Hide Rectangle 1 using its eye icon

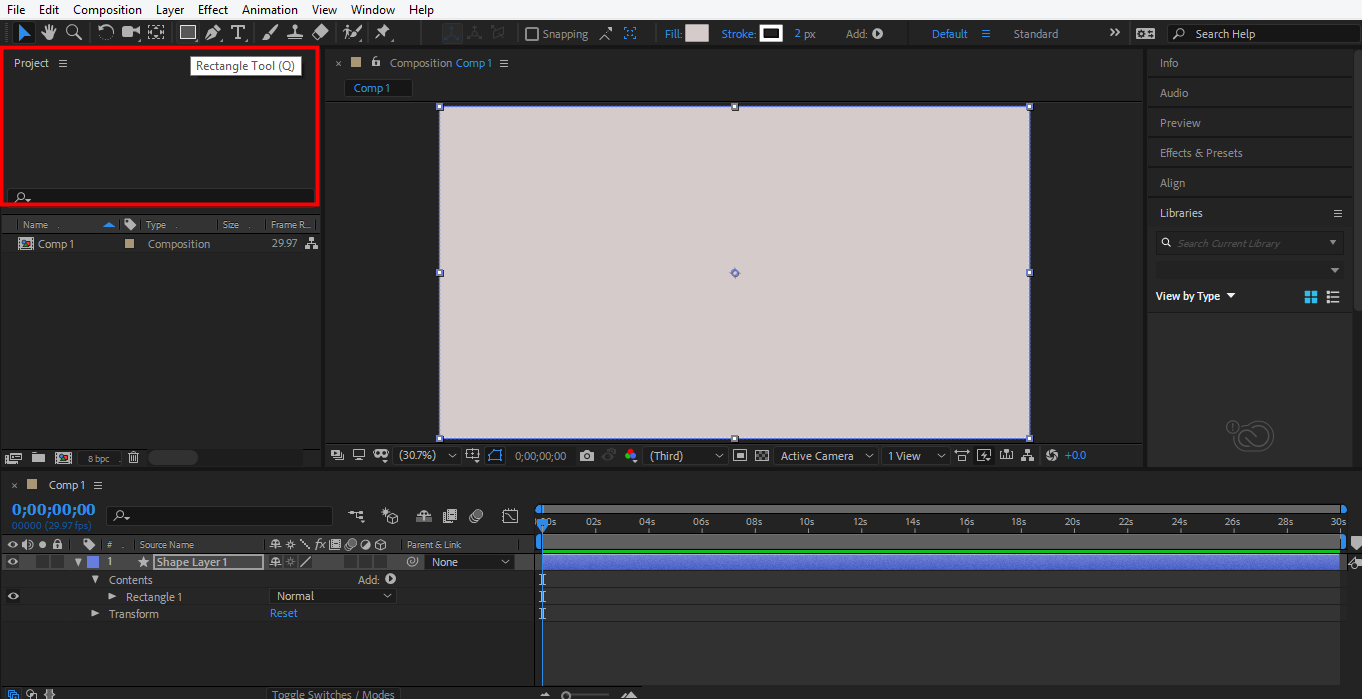[x=13, y=596]
